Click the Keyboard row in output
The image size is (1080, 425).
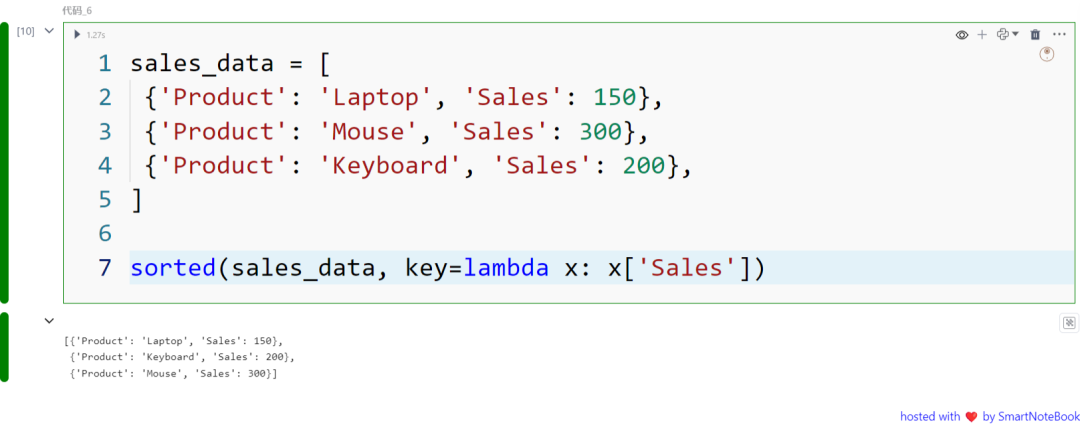pos(182,357)
